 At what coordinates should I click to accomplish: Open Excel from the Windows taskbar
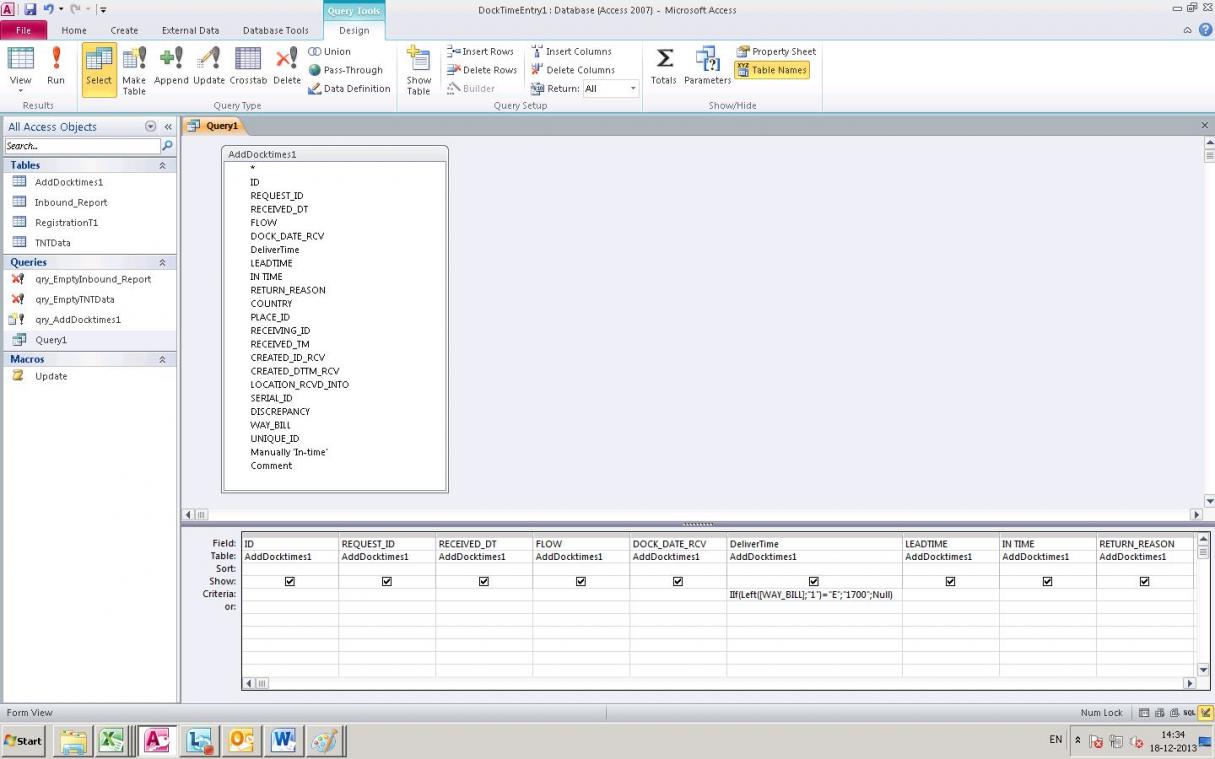(x=112, y=741)
